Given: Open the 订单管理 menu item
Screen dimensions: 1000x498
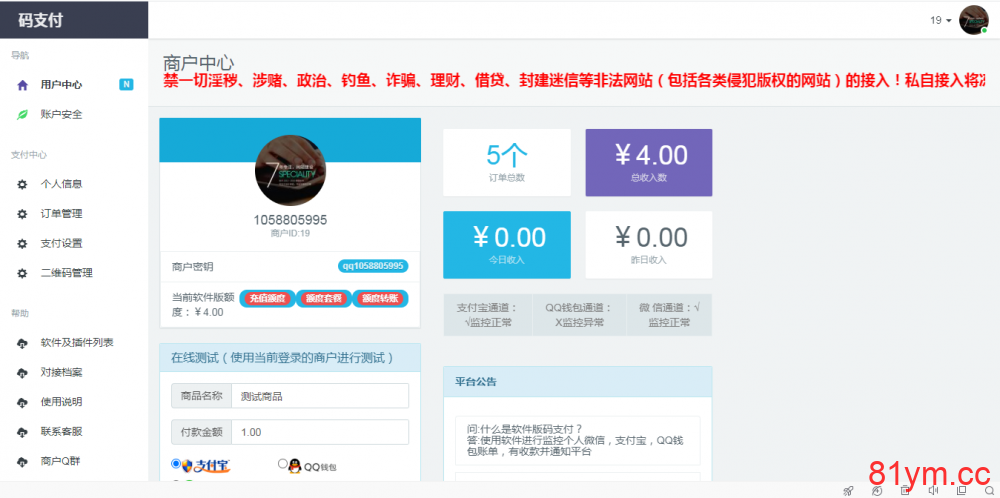Looking at the screenshot, I should tap(61, 214).
